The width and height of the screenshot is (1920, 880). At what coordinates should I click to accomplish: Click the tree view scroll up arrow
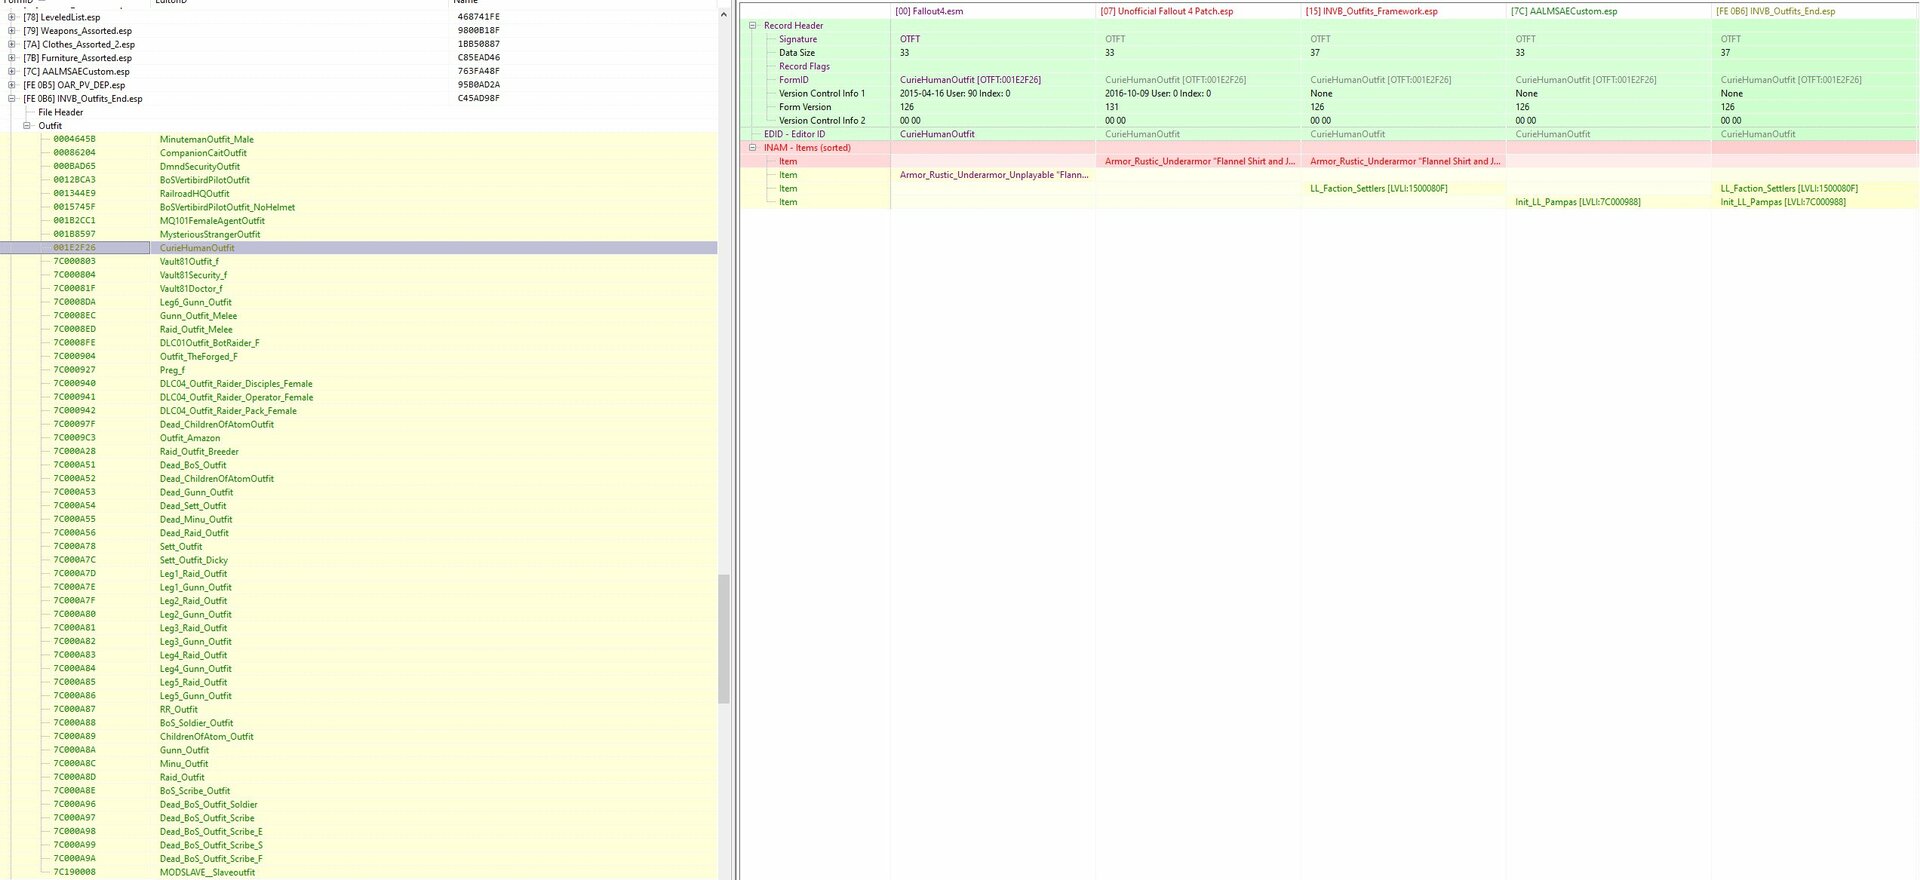[x=724, y=16]
